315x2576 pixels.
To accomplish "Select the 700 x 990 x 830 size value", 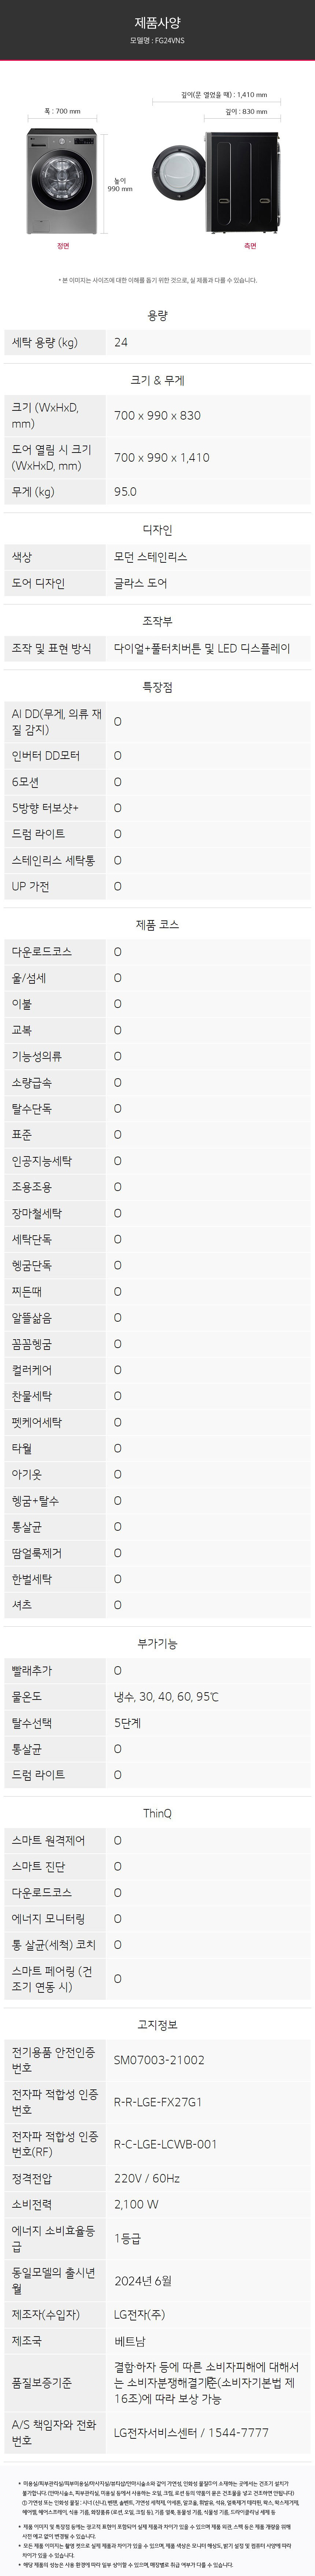I will point(157,415).
